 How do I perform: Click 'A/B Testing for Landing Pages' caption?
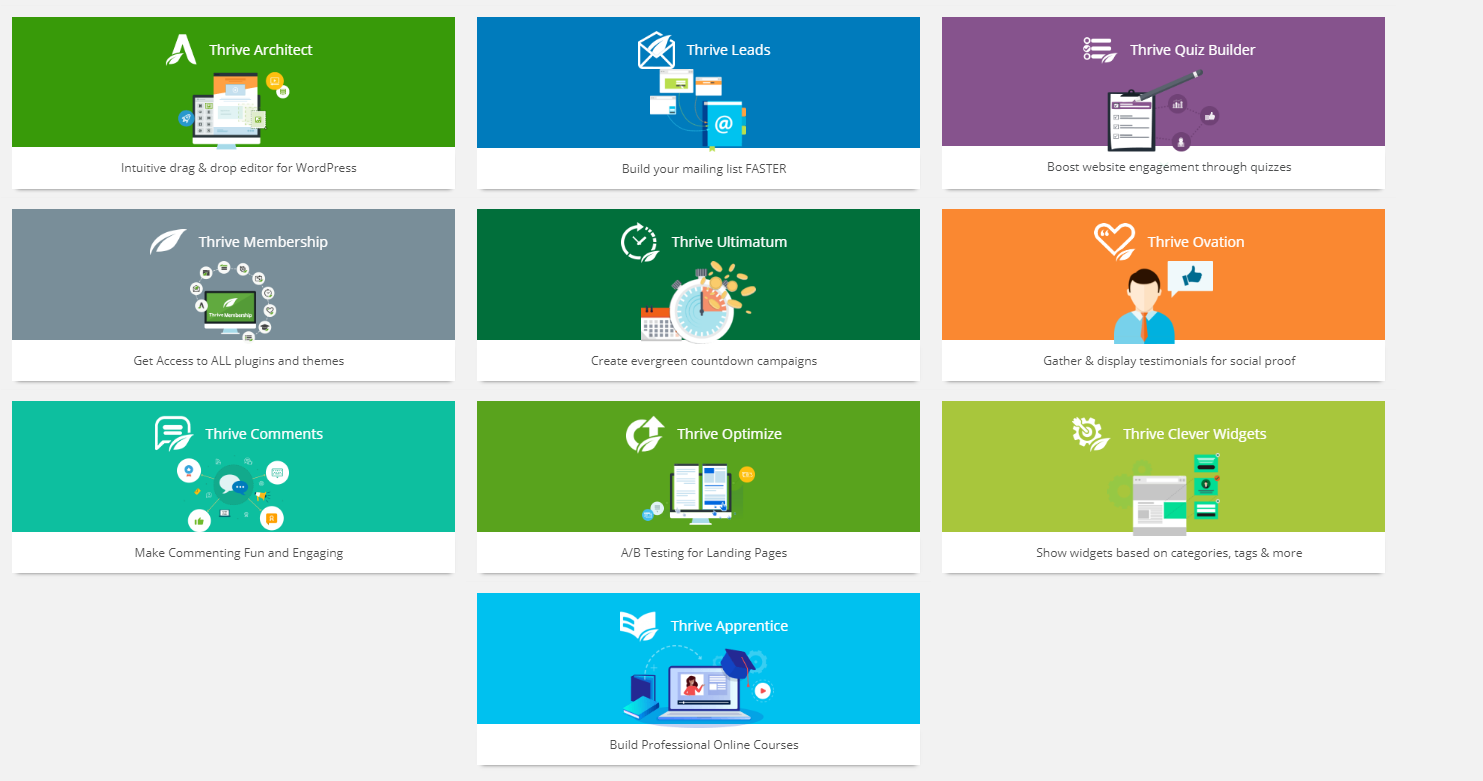704,553
